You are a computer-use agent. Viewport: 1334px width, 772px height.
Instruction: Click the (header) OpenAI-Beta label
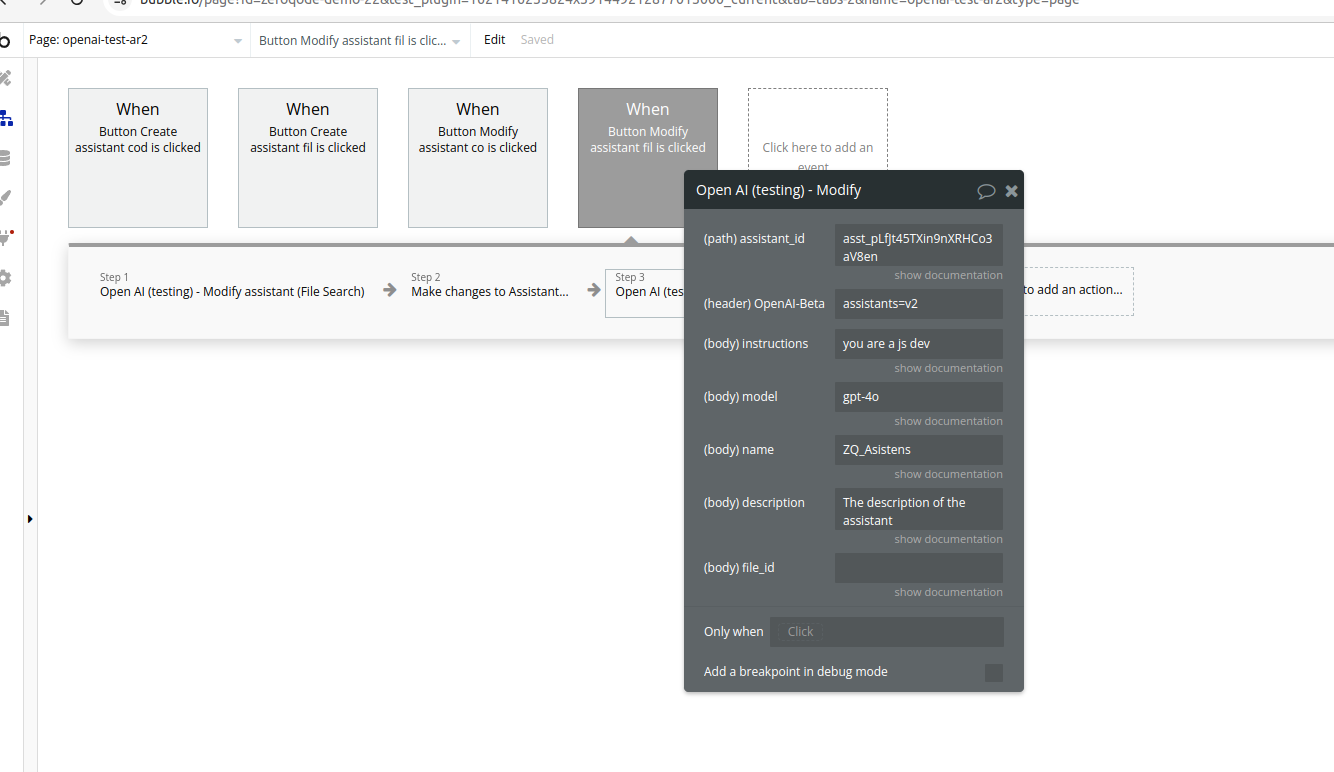point(764,303)
